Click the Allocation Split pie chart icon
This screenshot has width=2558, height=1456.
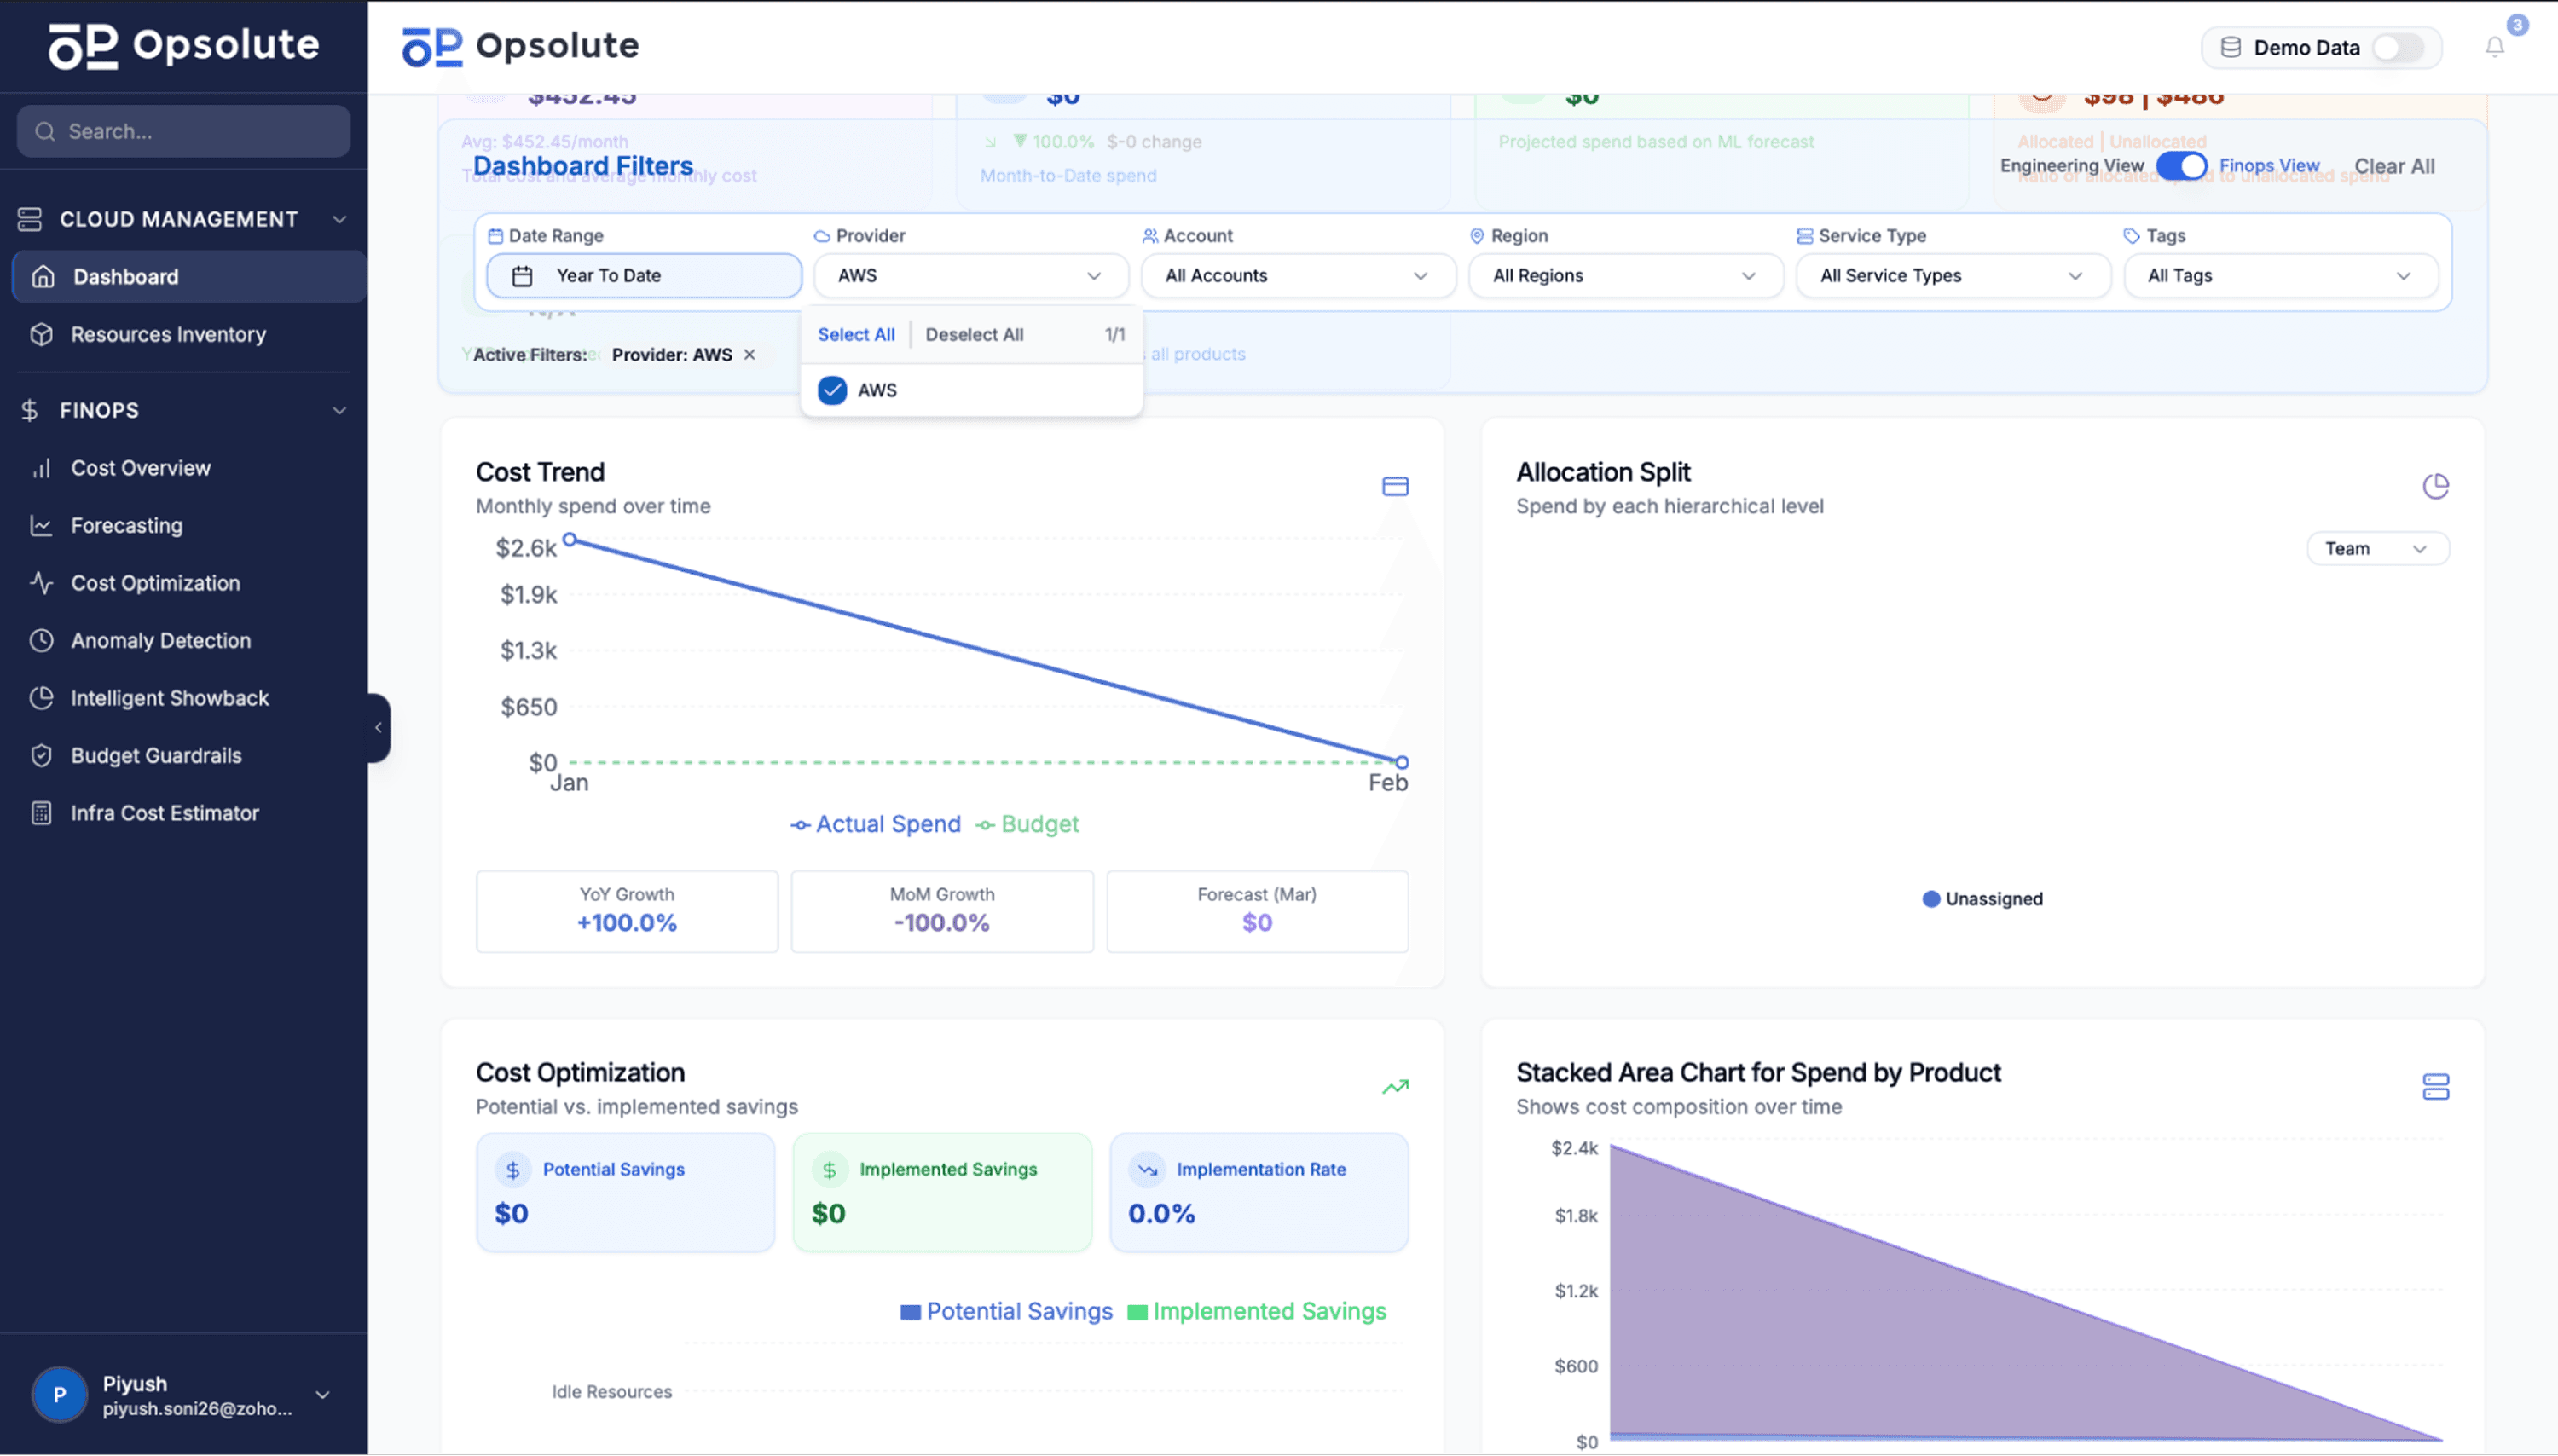(x=2435, y=486)
